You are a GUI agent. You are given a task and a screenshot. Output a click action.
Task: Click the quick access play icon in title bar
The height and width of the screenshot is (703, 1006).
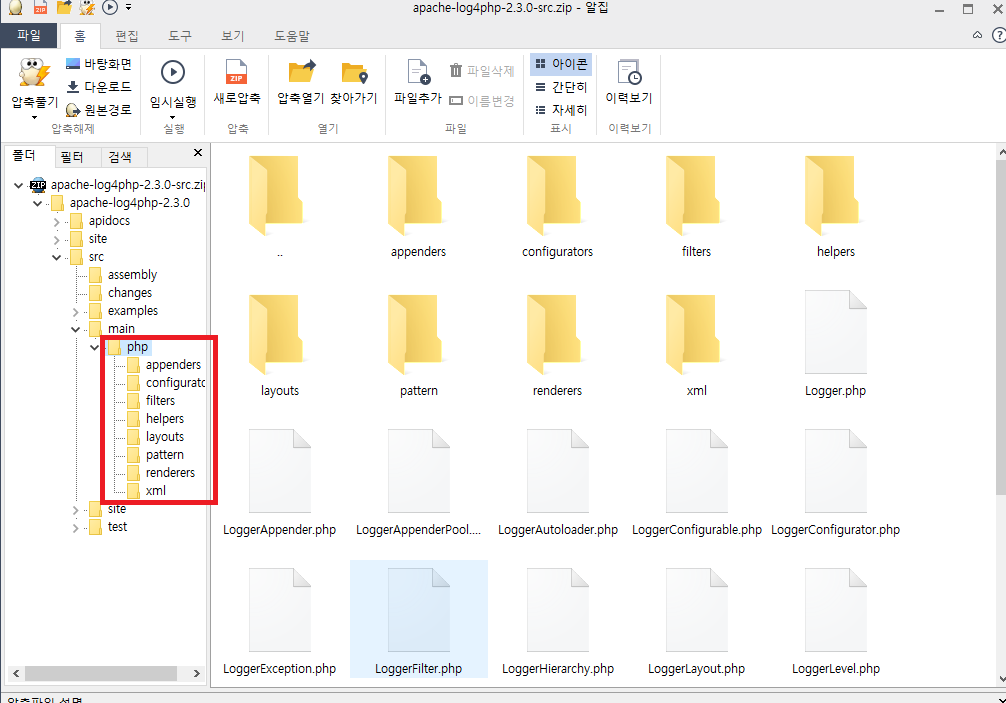pos(110,7)
